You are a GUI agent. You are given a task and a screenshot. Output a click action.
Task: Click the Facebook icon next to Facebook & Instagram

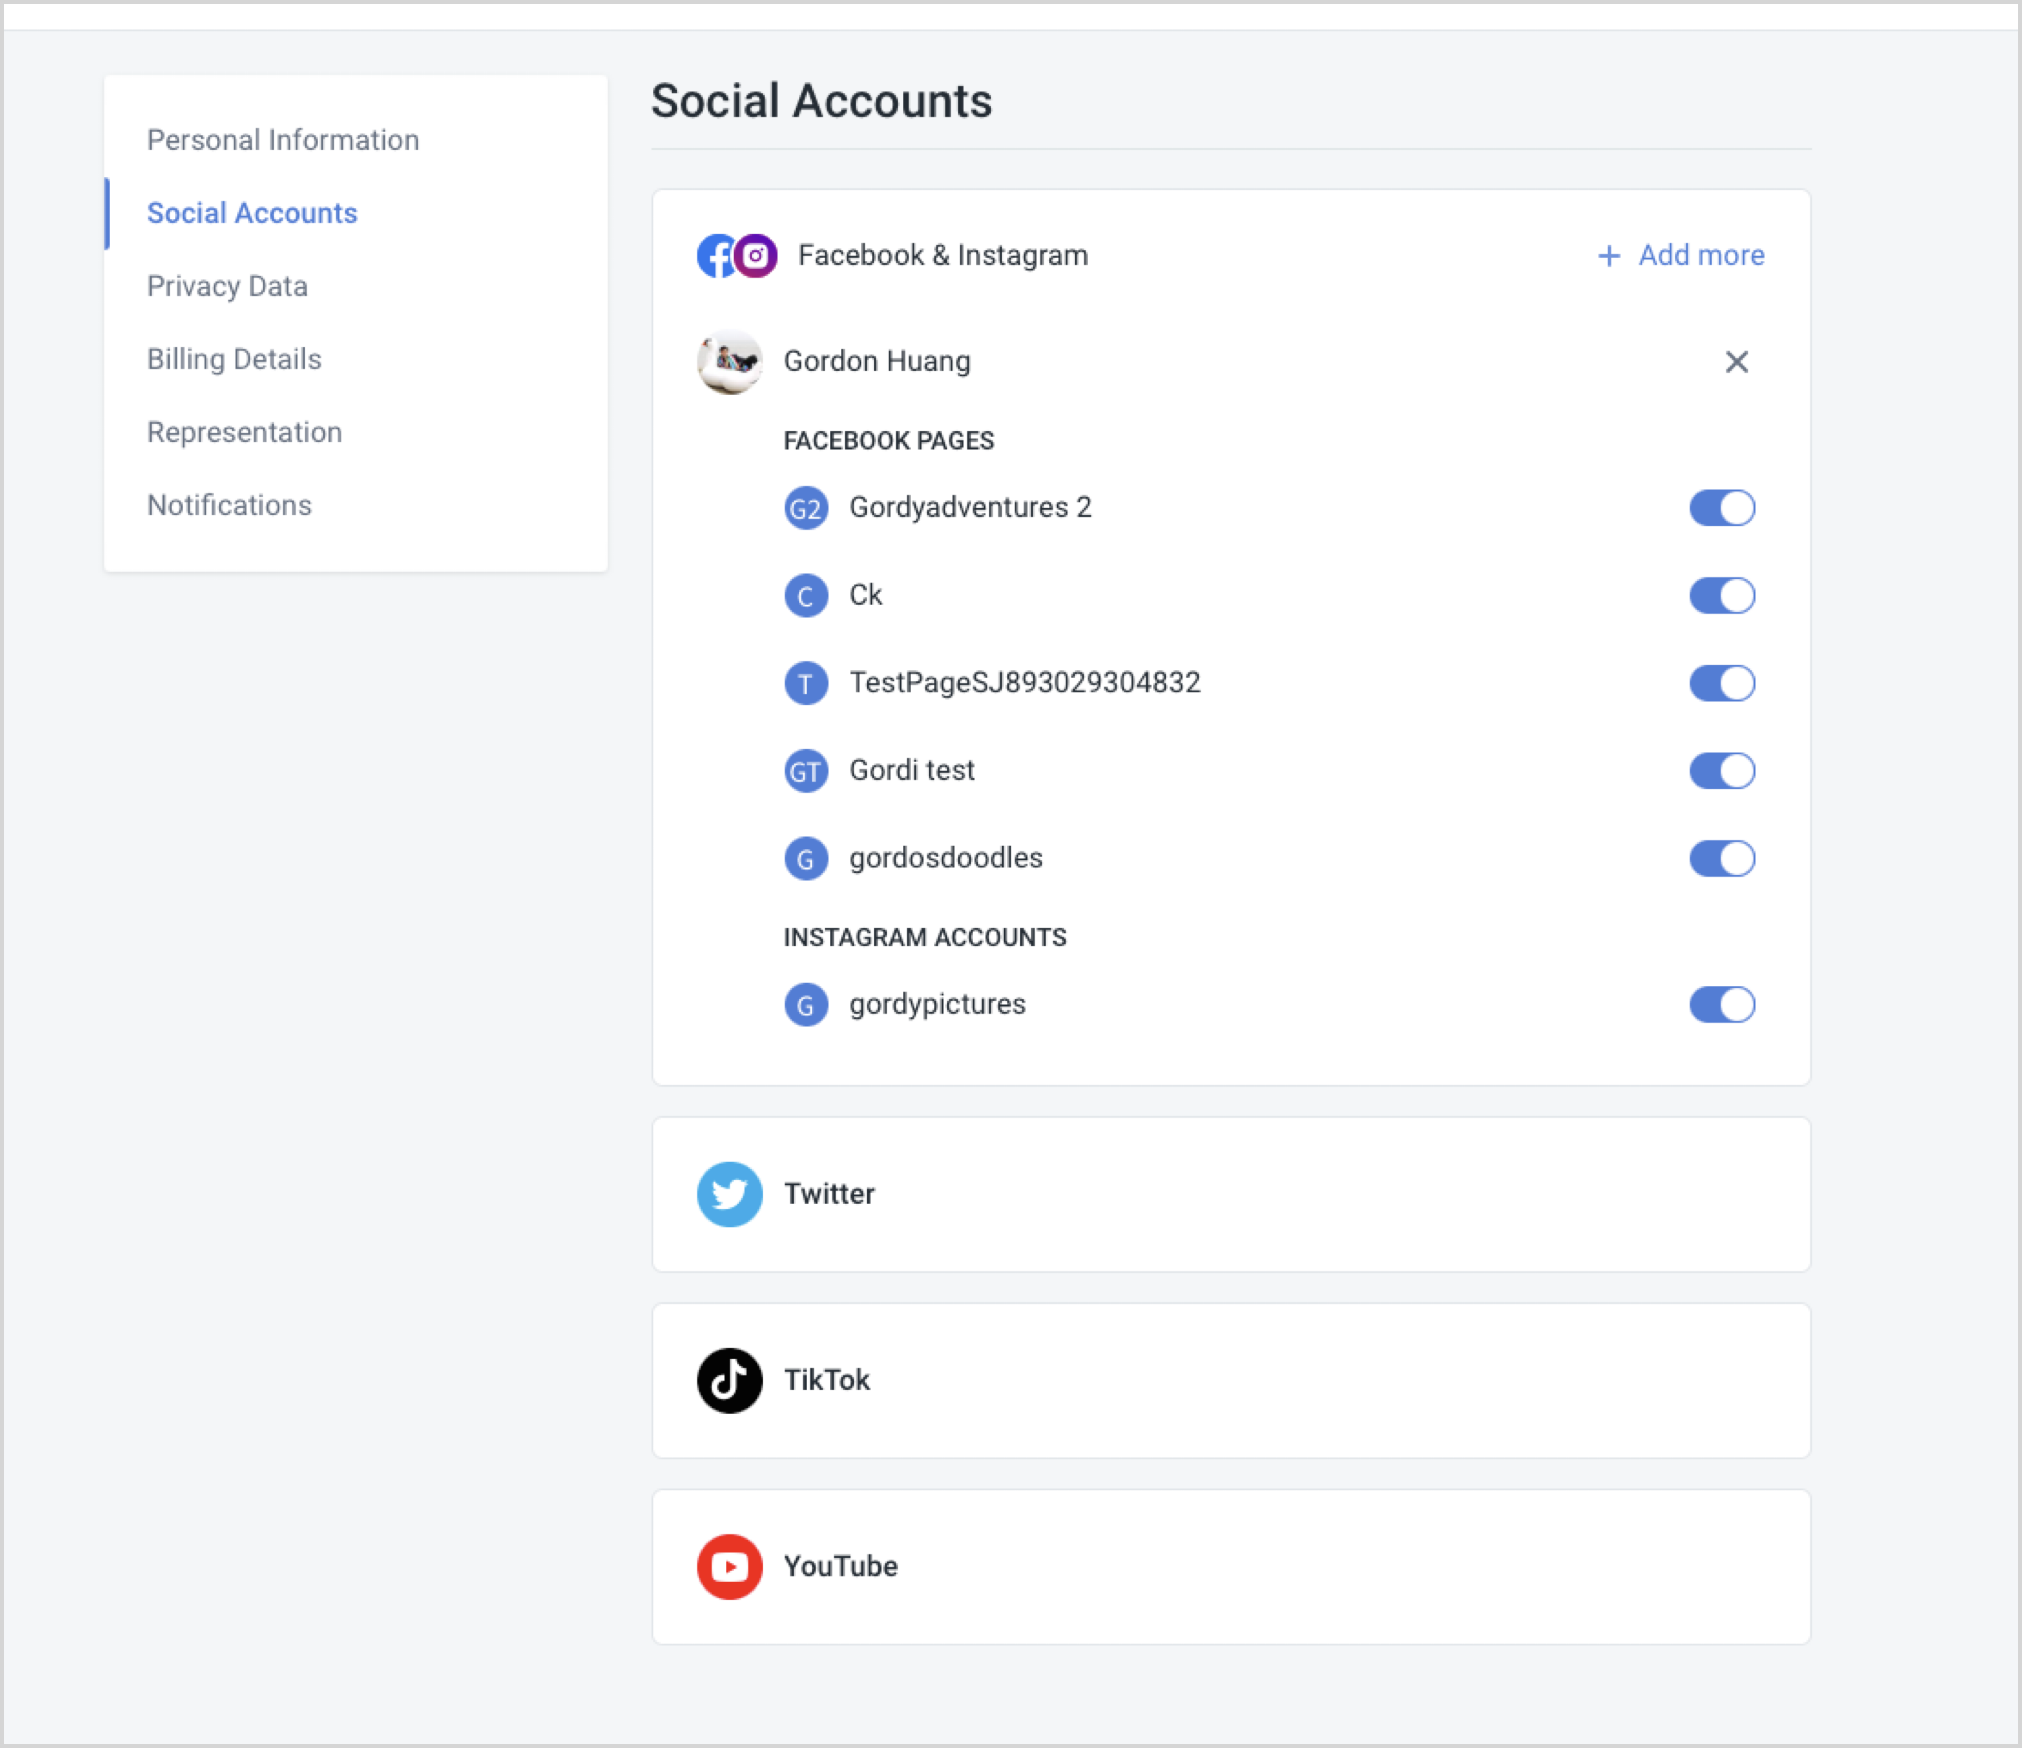tap(716, 255)
